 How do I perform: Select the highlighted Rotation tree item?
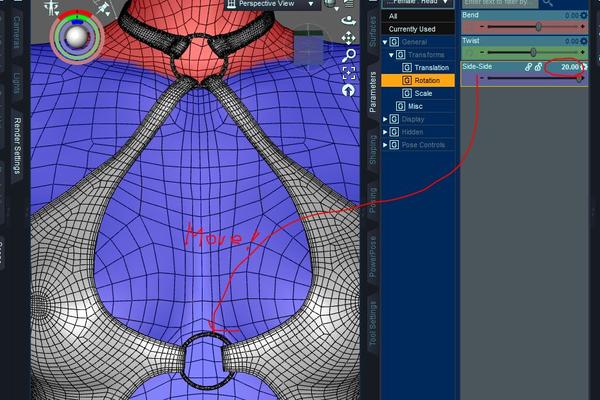pyautogui.click(x=418, y=80)
